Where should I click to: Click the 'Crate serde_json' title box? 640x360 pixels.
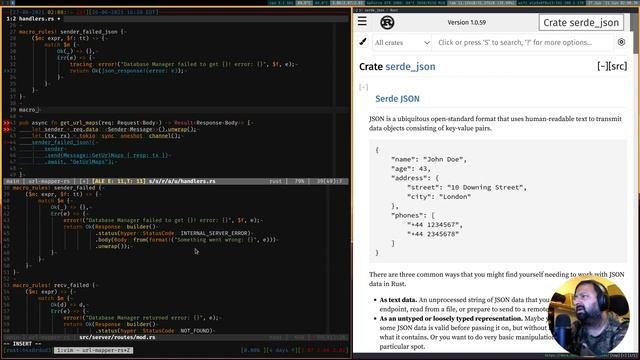coord(581,22)
